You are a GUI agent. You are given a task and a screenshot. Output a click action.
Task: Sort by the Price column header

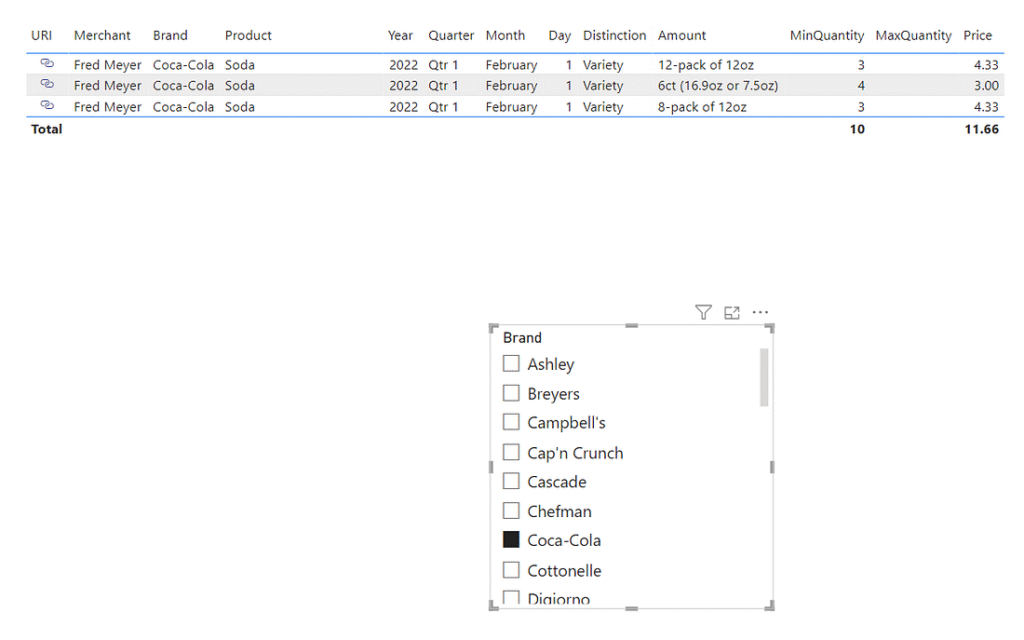[978, 35]
